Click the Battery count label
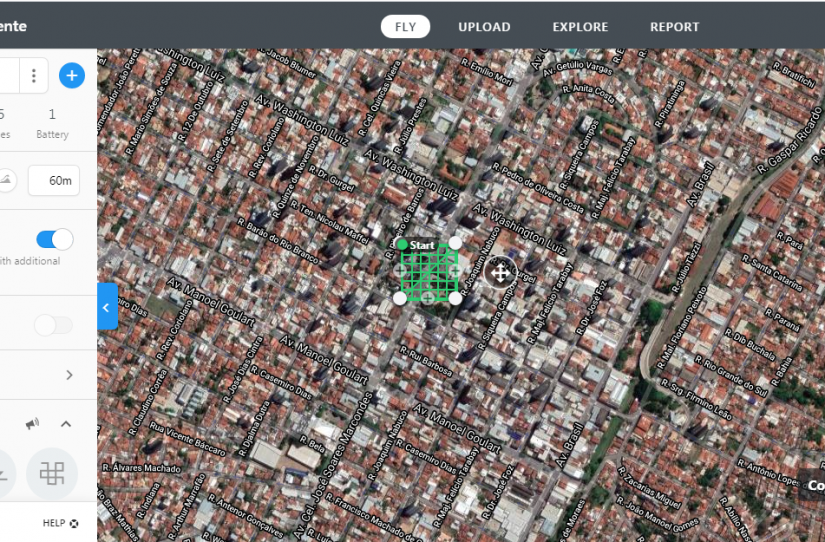825x542 pixels. click(52, 134)
